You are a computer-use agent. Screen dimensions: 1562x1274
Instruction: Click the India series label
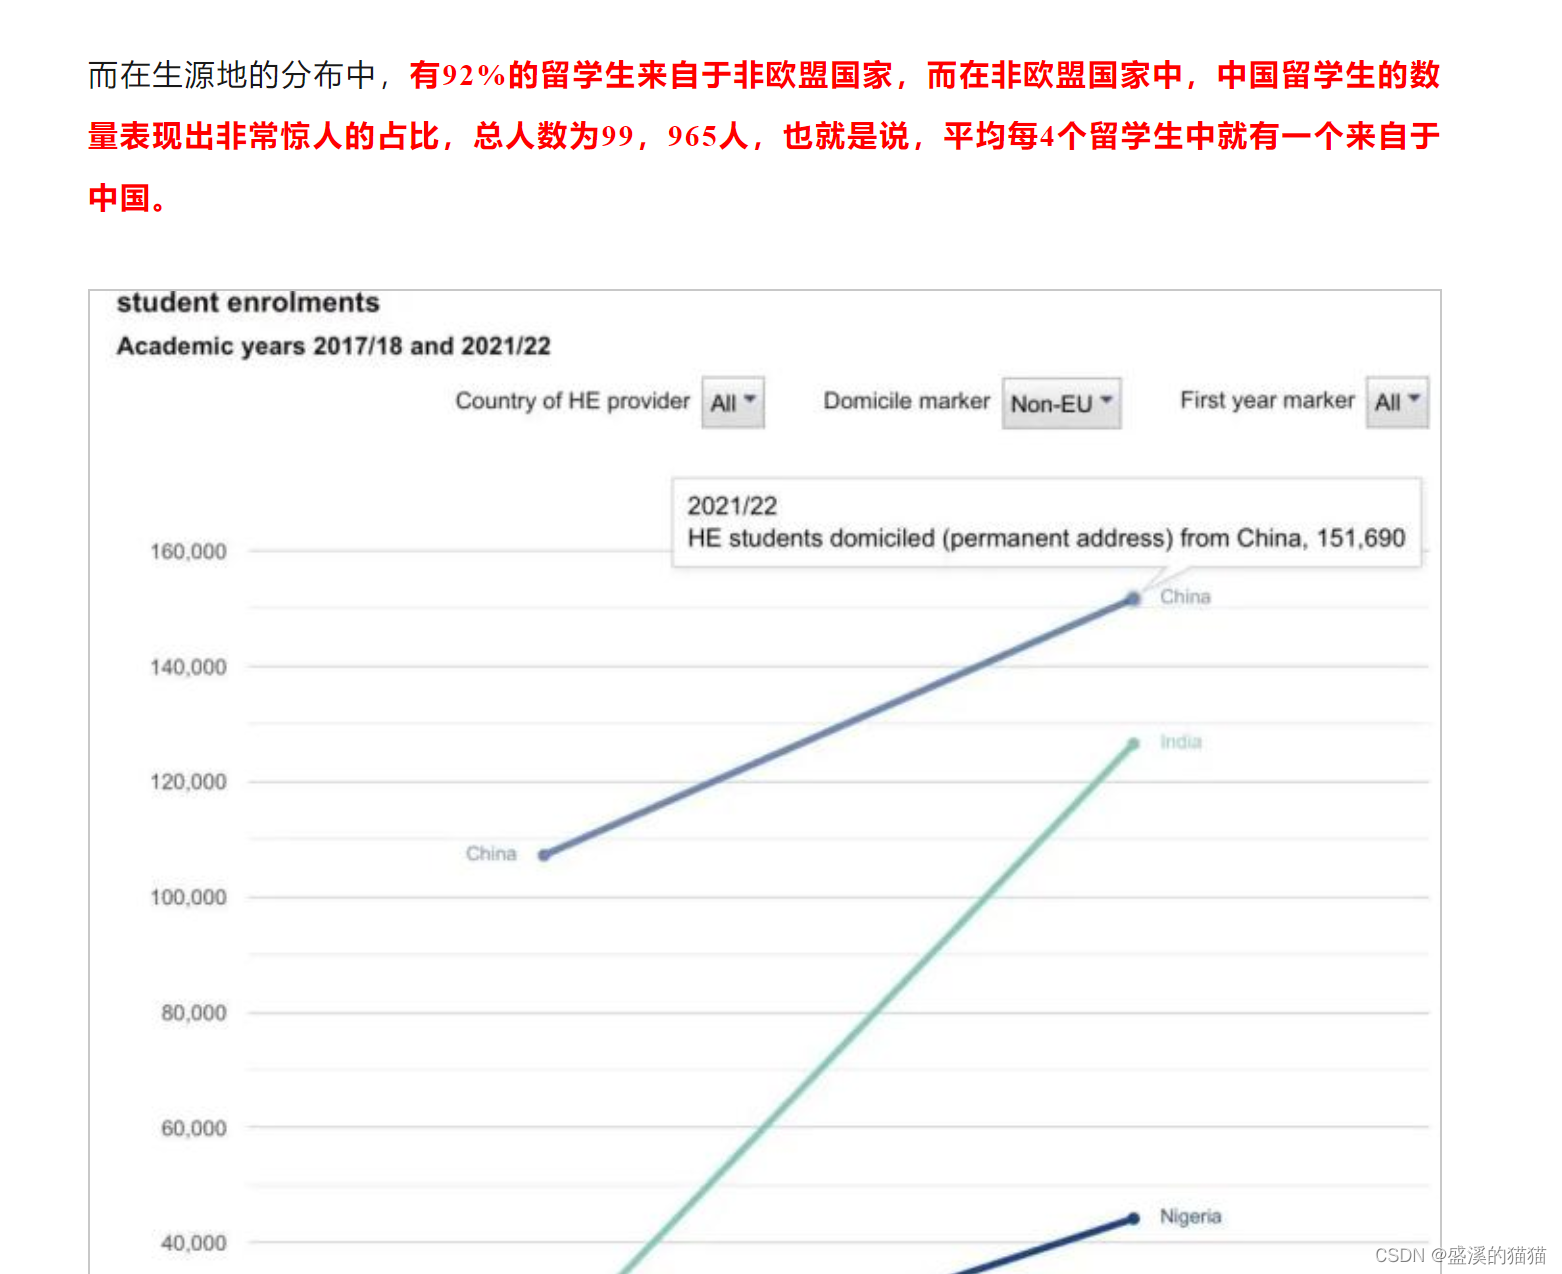[x=1181, y=742]
